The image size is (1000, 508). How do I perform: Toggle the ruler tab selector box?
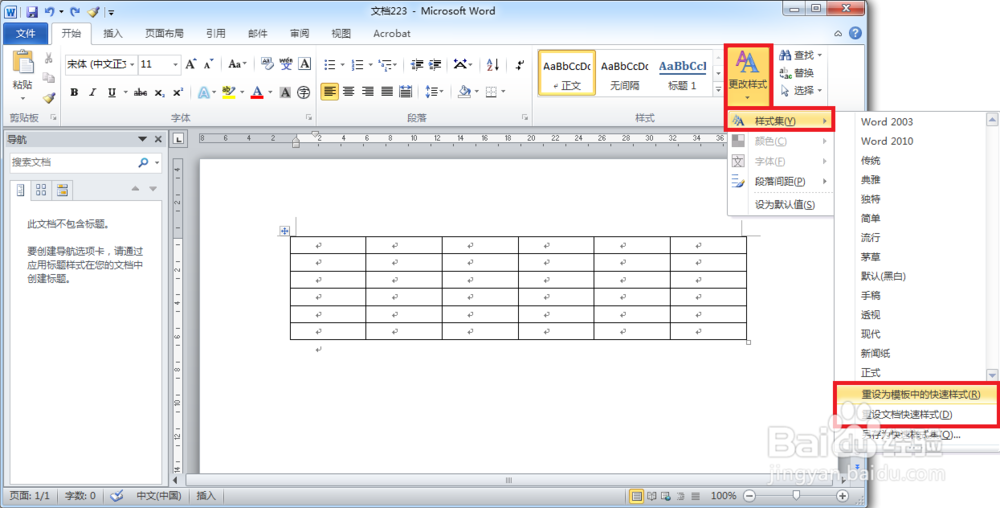tap(179, 138)
